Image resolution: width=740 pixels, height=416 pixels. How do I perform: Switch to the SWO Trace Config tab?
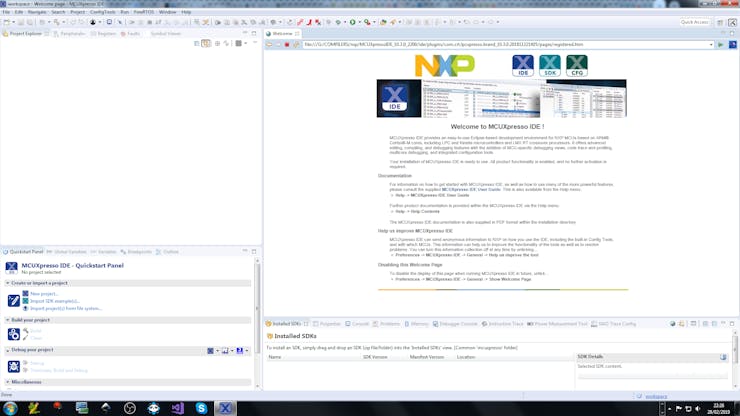coord(614,324)
